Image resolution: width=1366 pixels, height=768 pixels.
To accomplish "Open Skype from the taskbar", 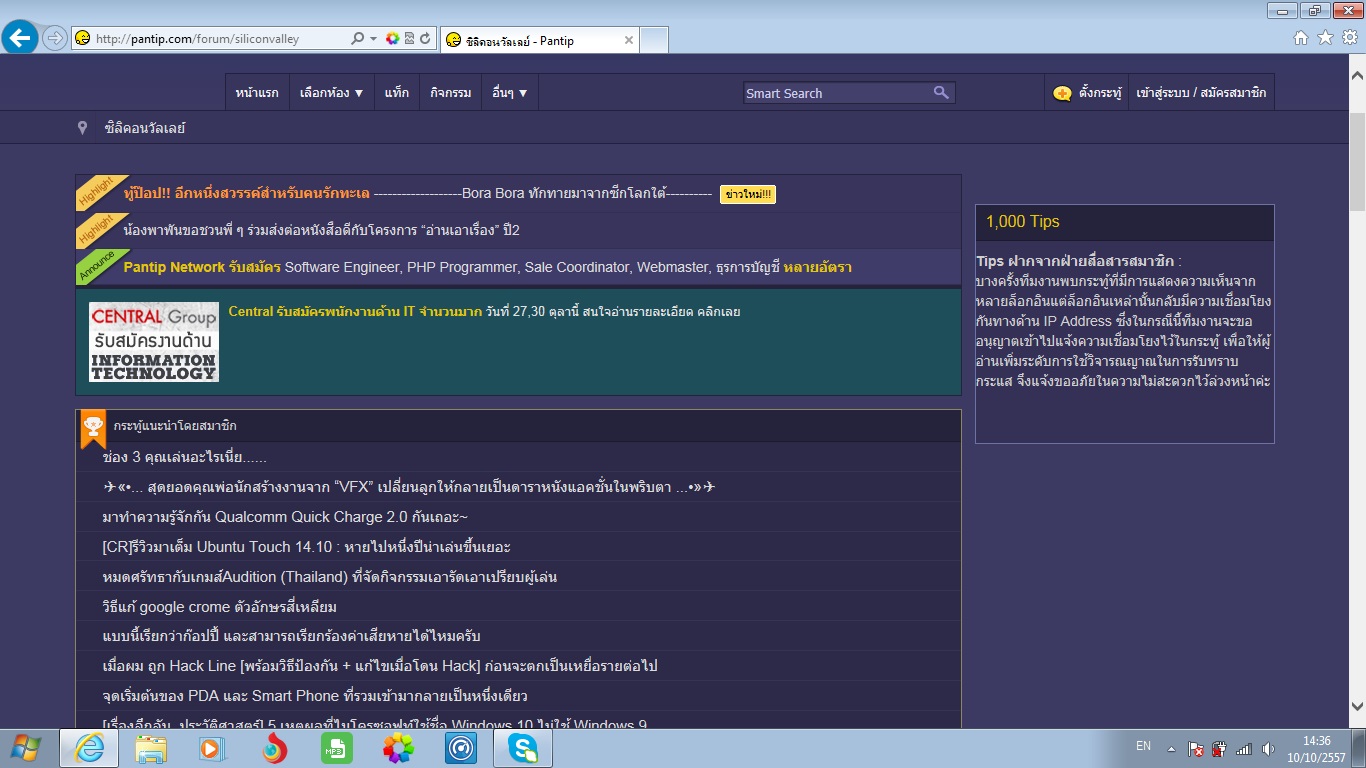I will (523, 748).
